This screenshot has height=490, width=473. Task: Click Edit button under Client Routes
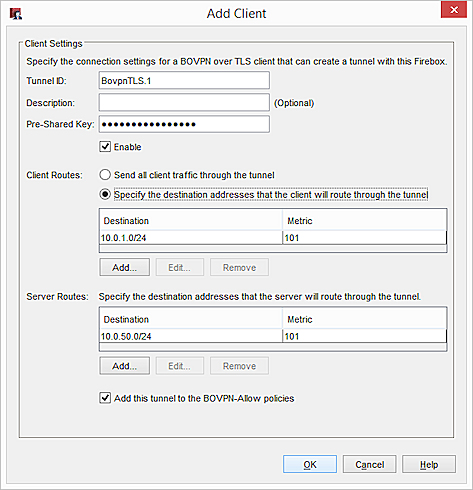179,267
